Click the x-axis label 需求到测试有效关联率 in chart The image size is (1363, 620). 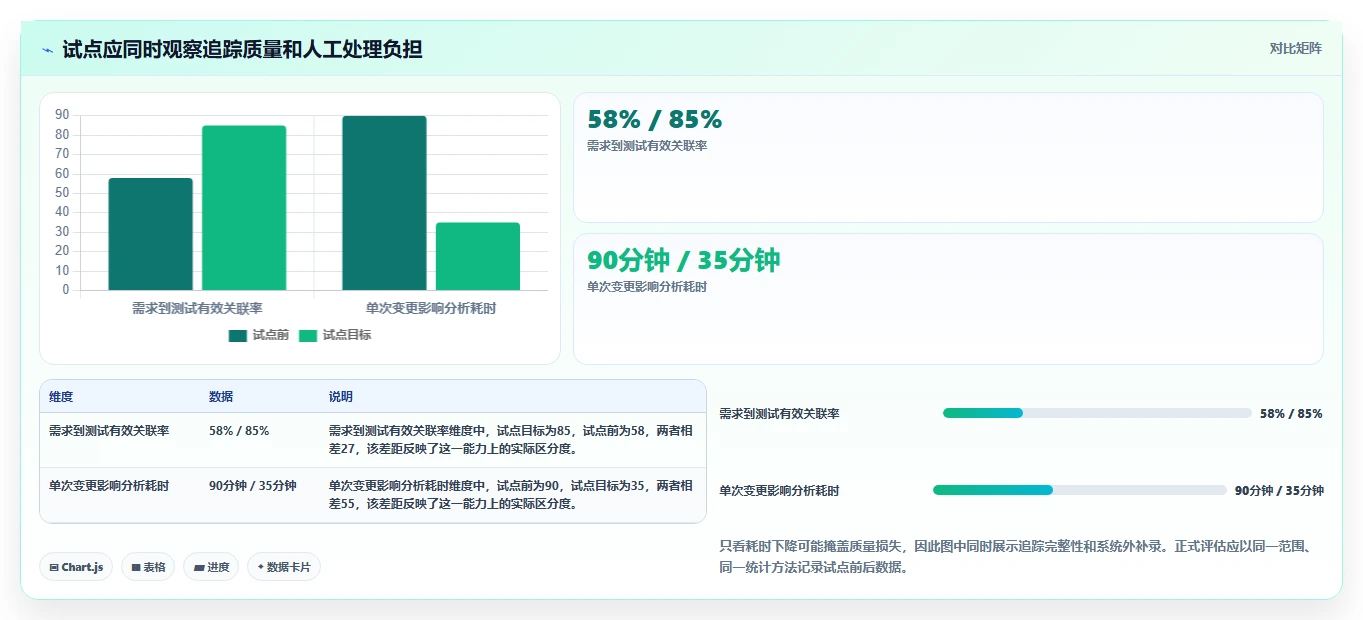[x=197, y=308]
